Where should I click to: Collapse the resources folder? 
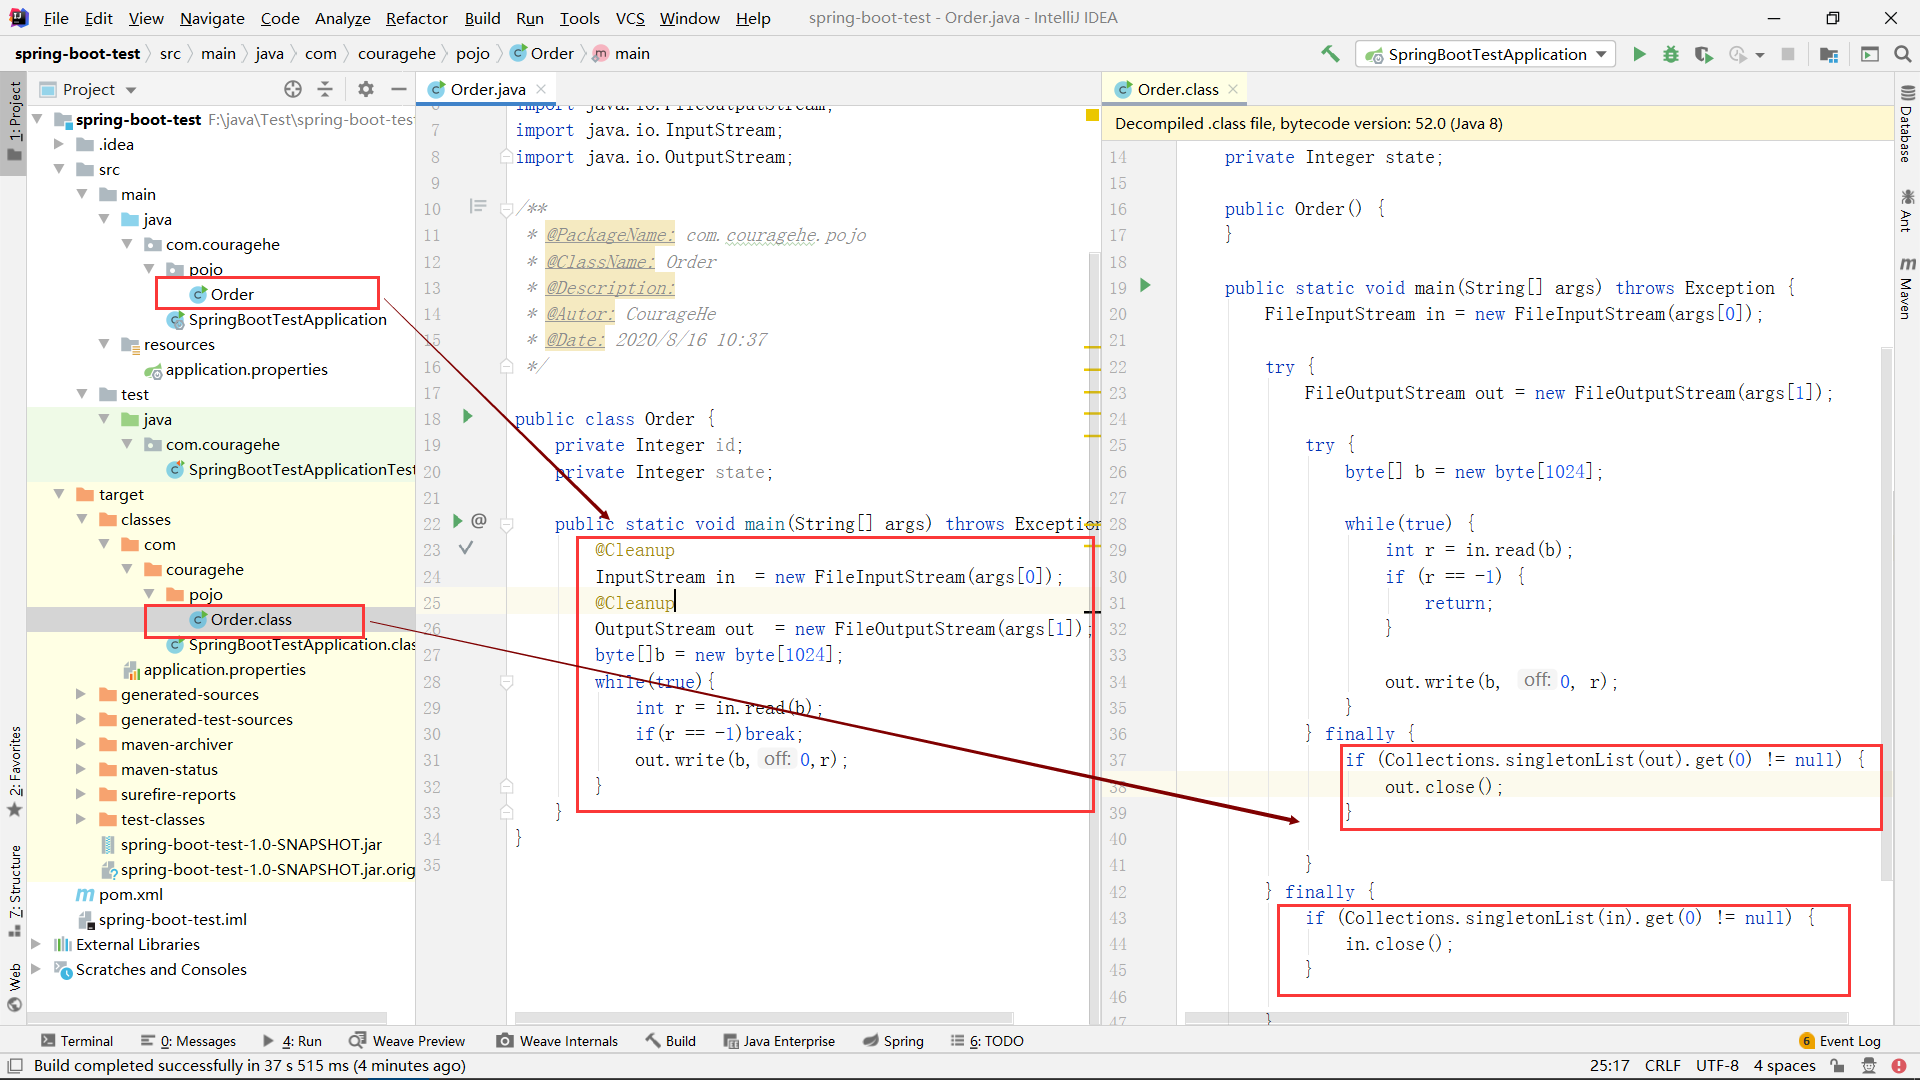click(x=105, y=344)
